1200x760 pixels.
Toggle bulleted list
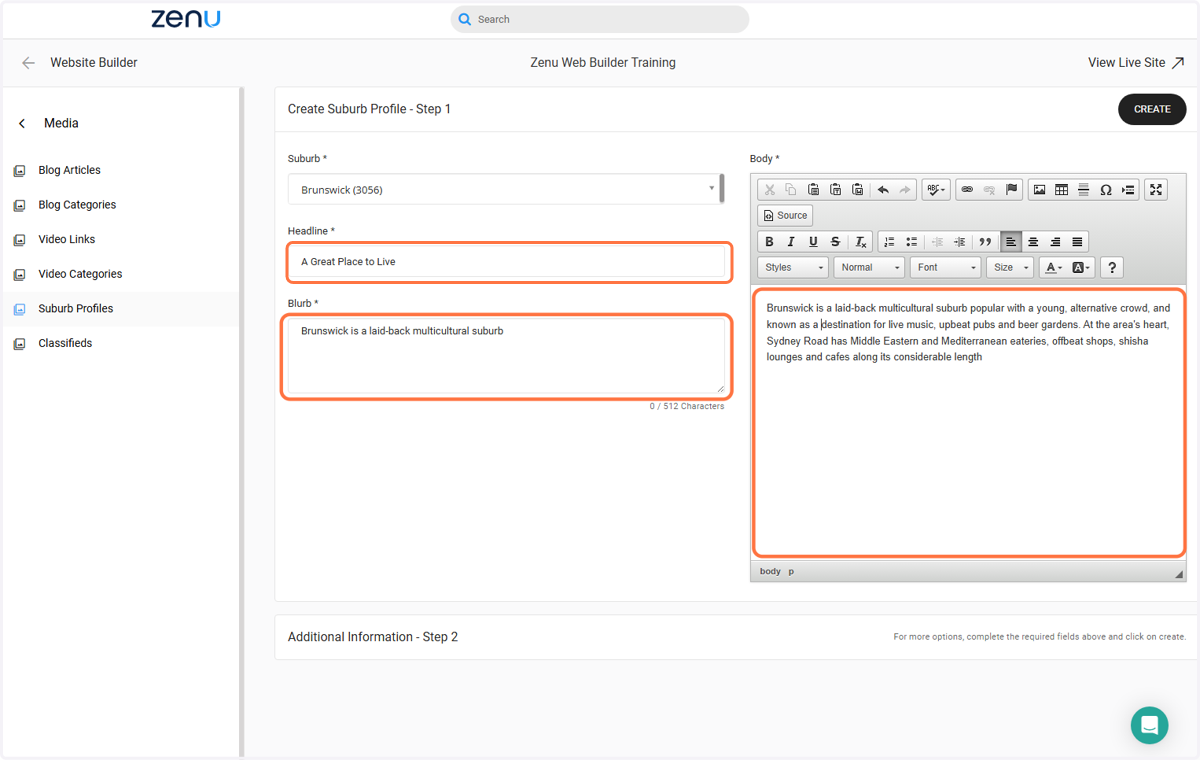pyautogui.click(x=911, y=242)
